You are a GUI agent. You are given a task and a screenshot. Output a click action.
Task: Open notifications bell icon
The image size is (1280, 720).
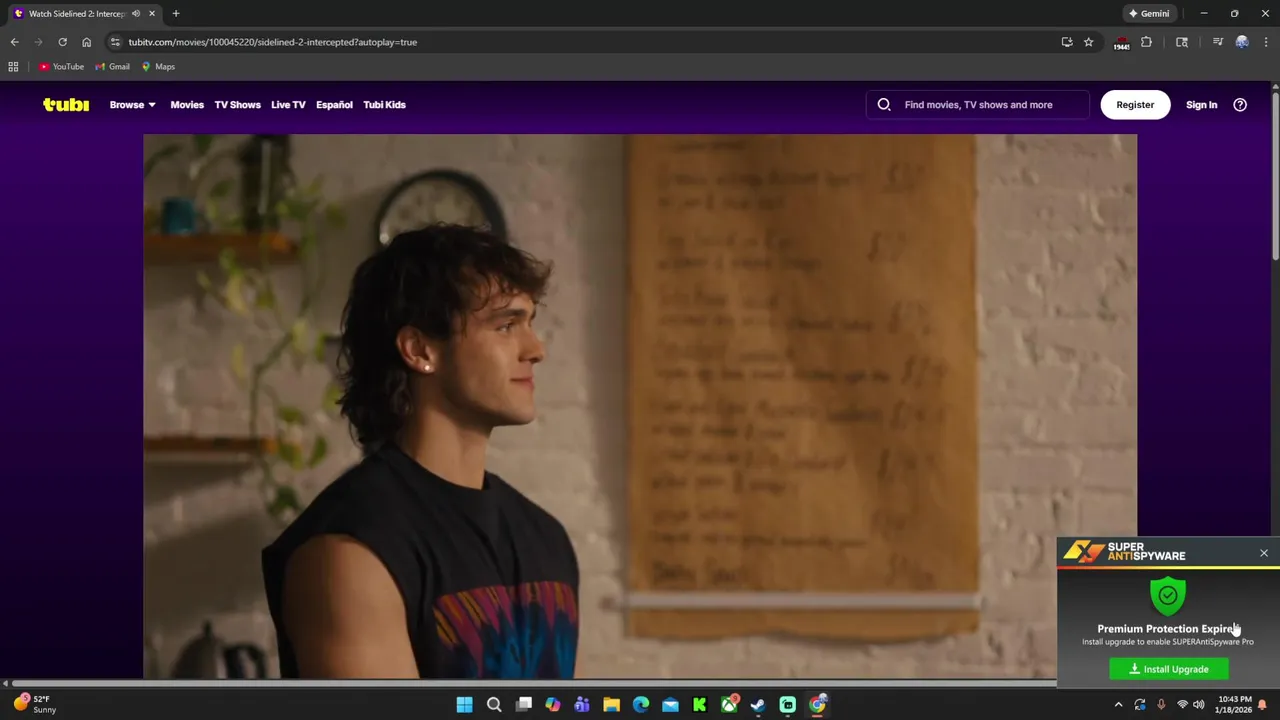[x=1263, y=705]
